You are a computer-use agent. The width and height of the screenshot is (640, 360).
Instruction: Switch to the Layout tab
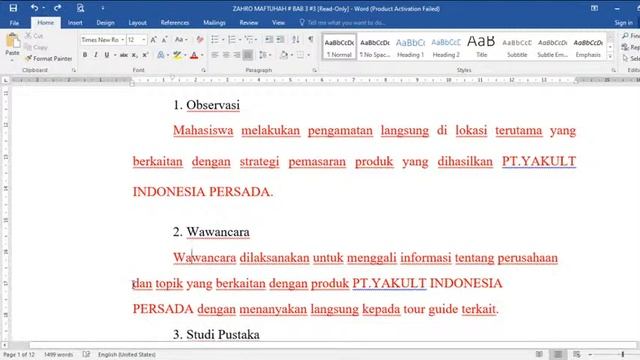click(x=138, y=23)
